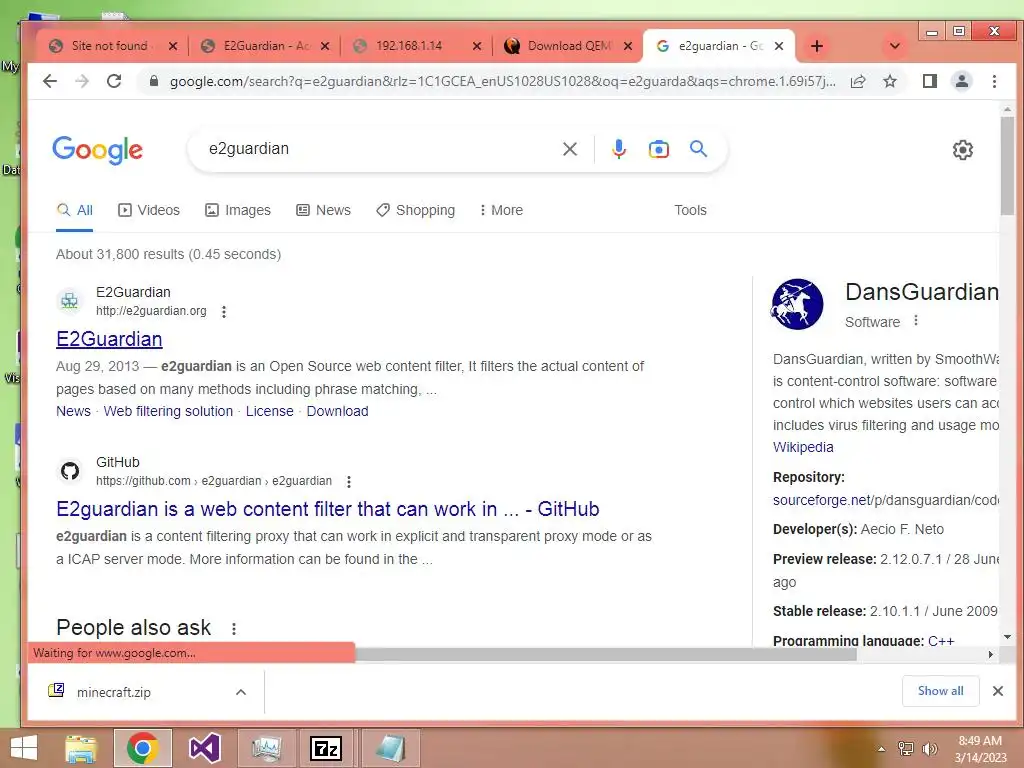1024x768 pixels.
Task: Select the Shopping search filter
Action: pos(415,210)
